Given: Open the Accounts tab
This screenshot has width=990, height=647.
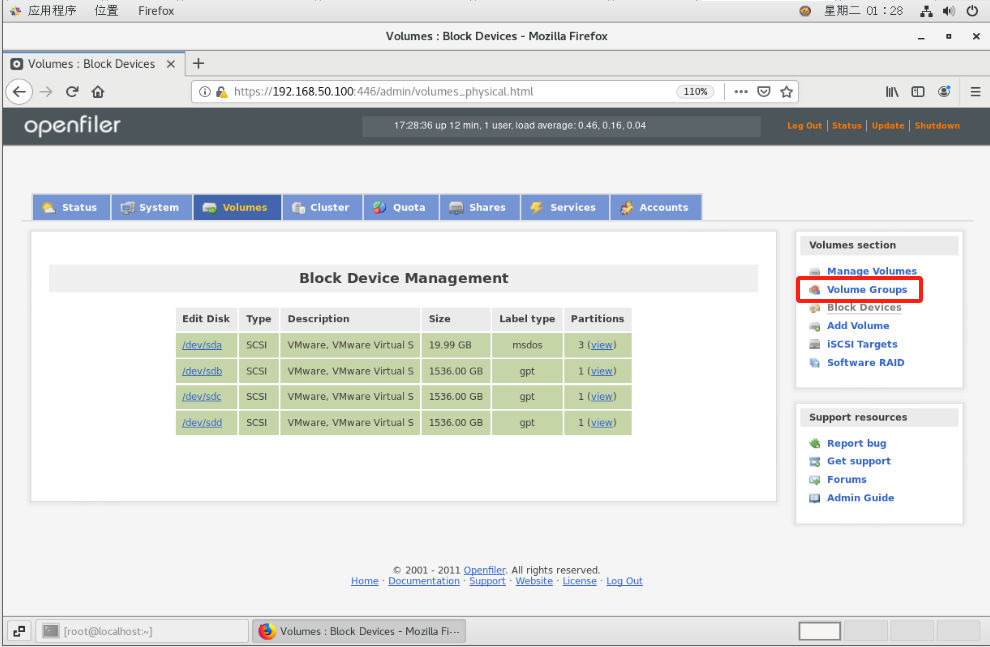Looking at the screenshot, I should point(655,207).
